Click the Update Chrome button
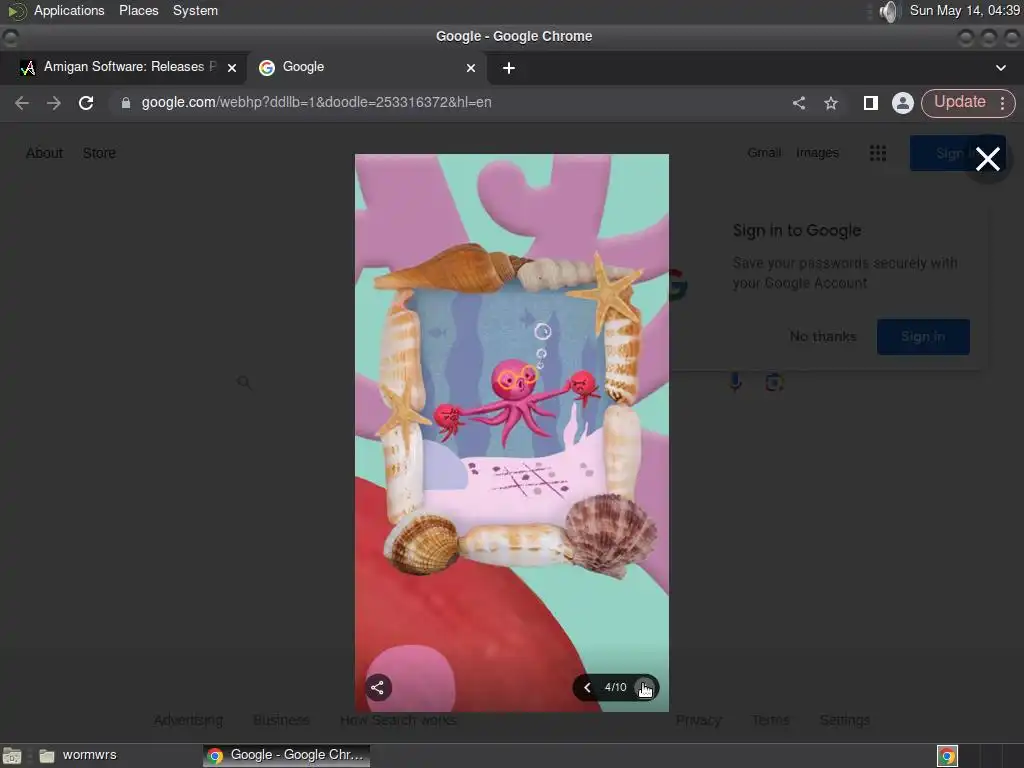The width and height of the screenshot is (1024, 768). pos(959,102)
